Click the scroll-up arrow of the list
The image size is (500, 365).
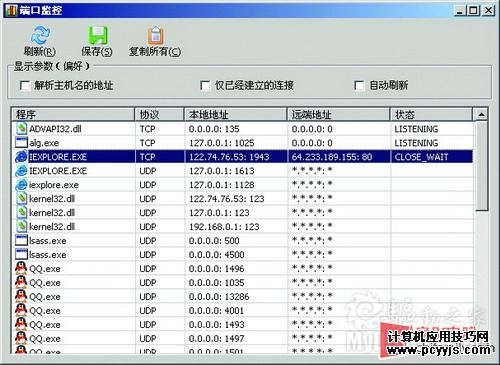click(481, 114)
